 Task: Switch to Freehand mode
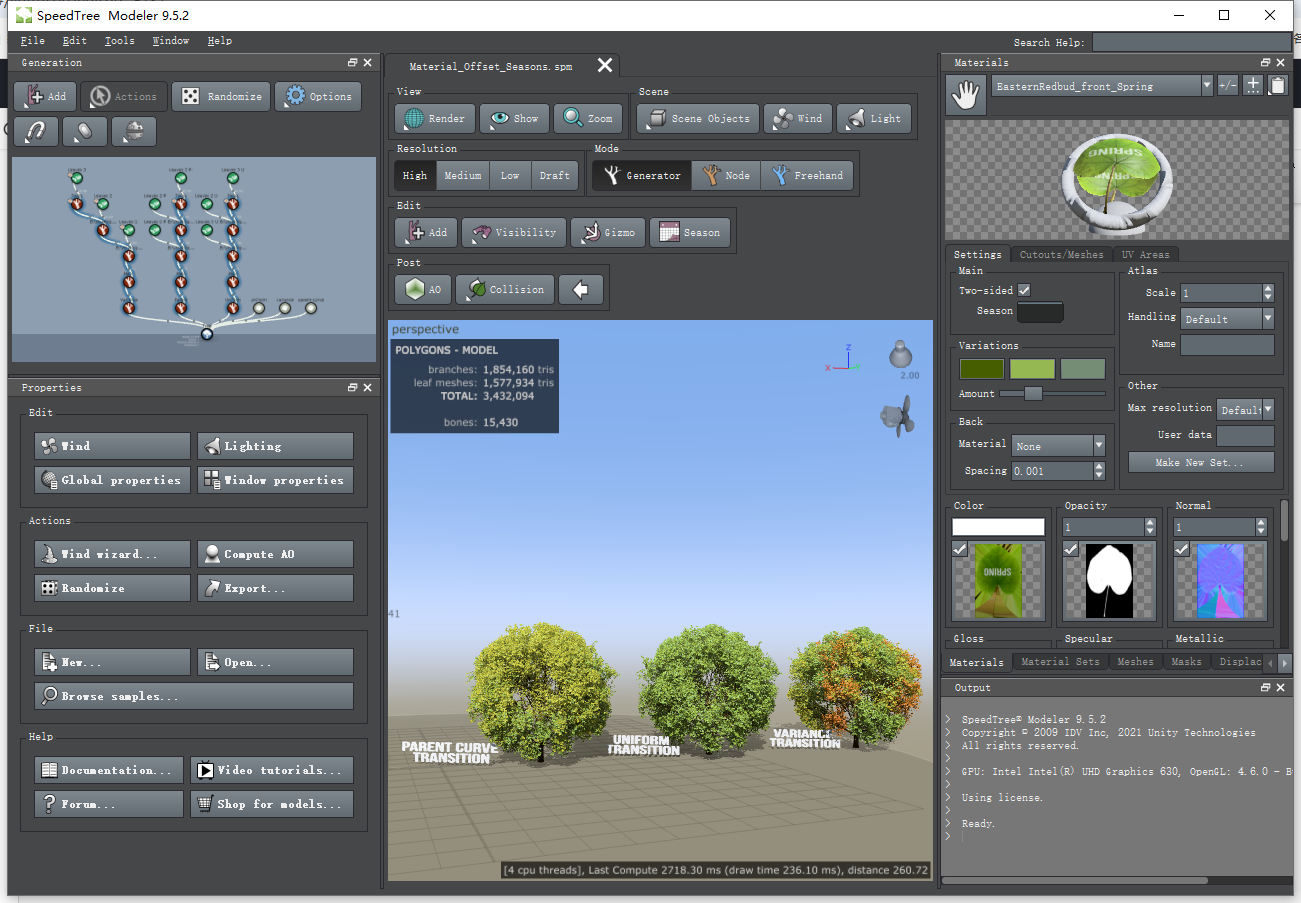point(808,175)
